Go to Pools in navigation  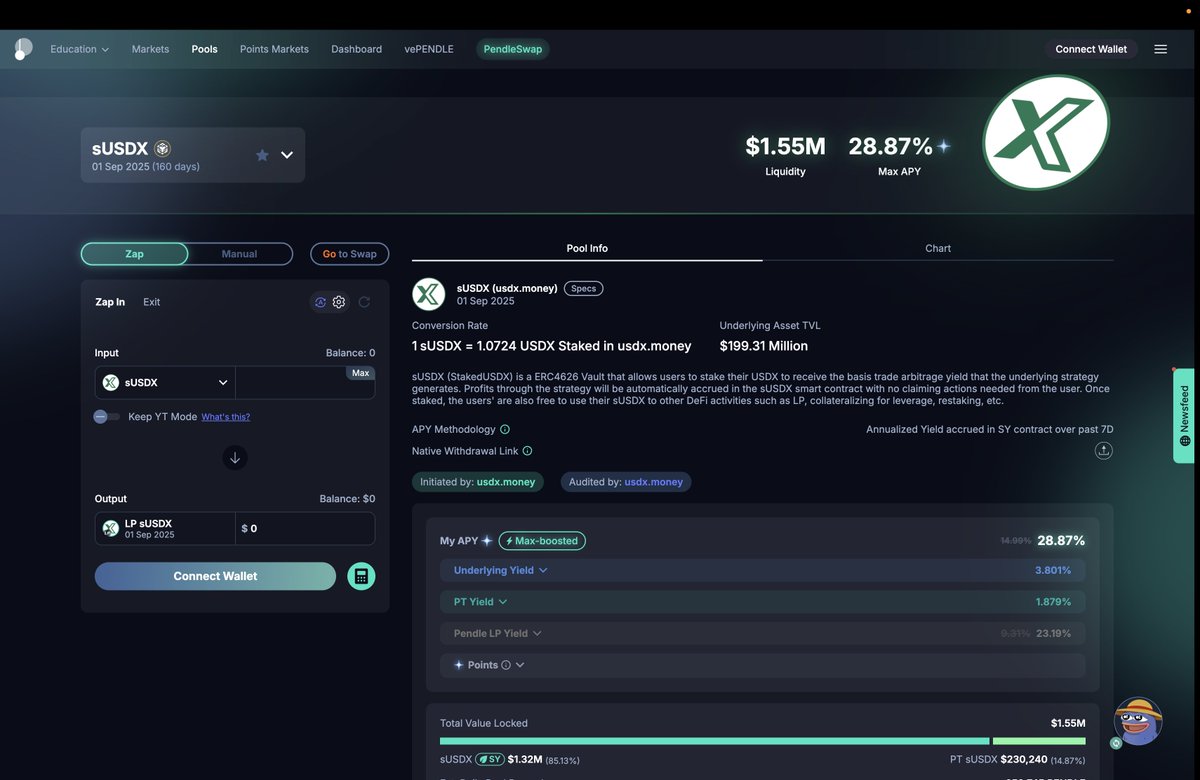click(x=205, y=49)
